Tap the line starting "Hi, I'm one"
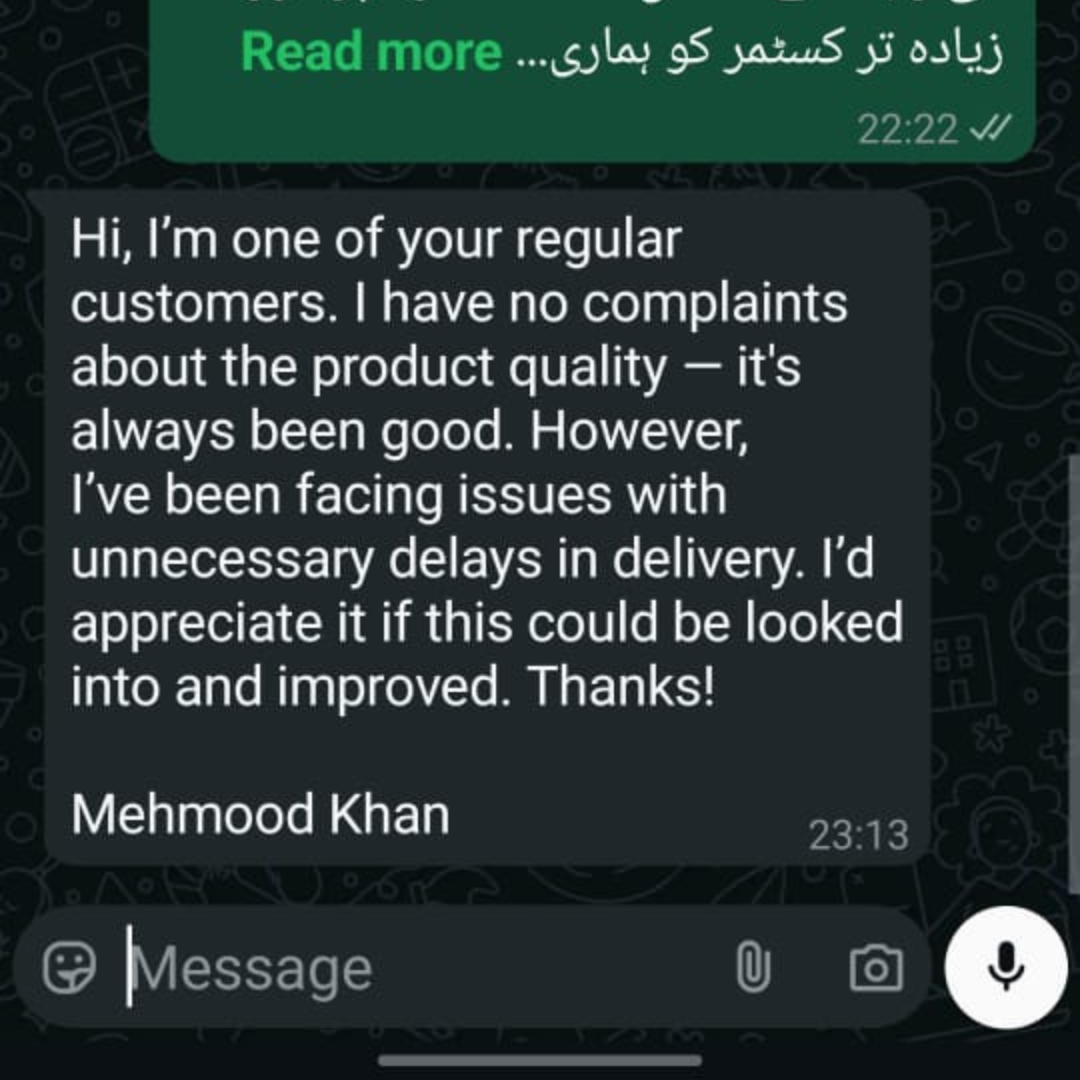Screen dimensions: 1080x1080 click(x=376, y=241)
